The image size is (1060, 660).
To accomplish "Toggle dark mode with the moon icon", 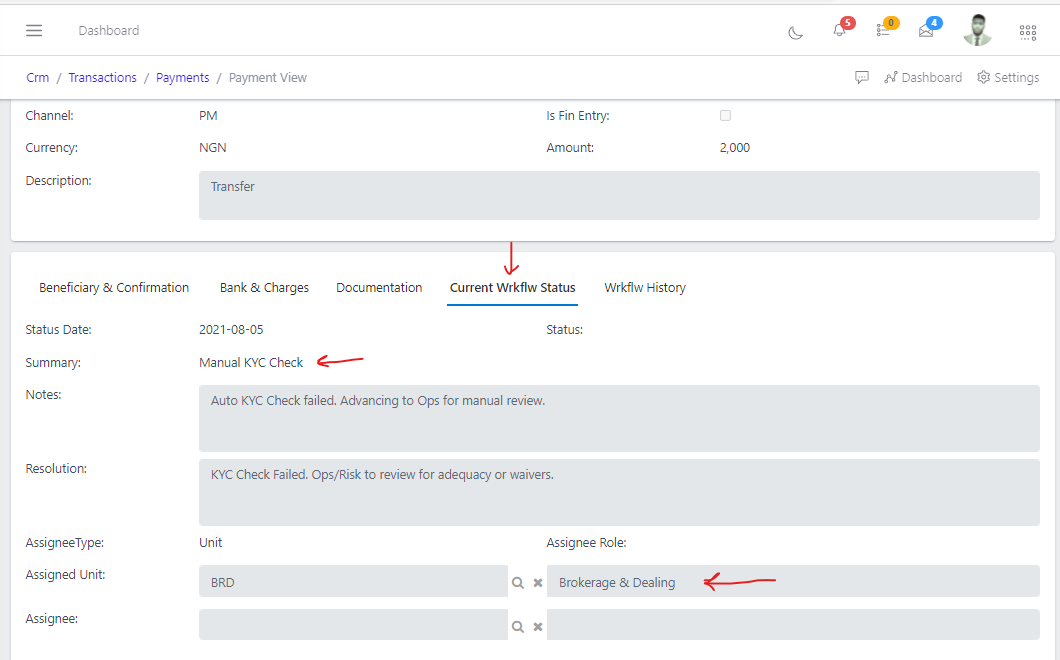I will [795, 32].
